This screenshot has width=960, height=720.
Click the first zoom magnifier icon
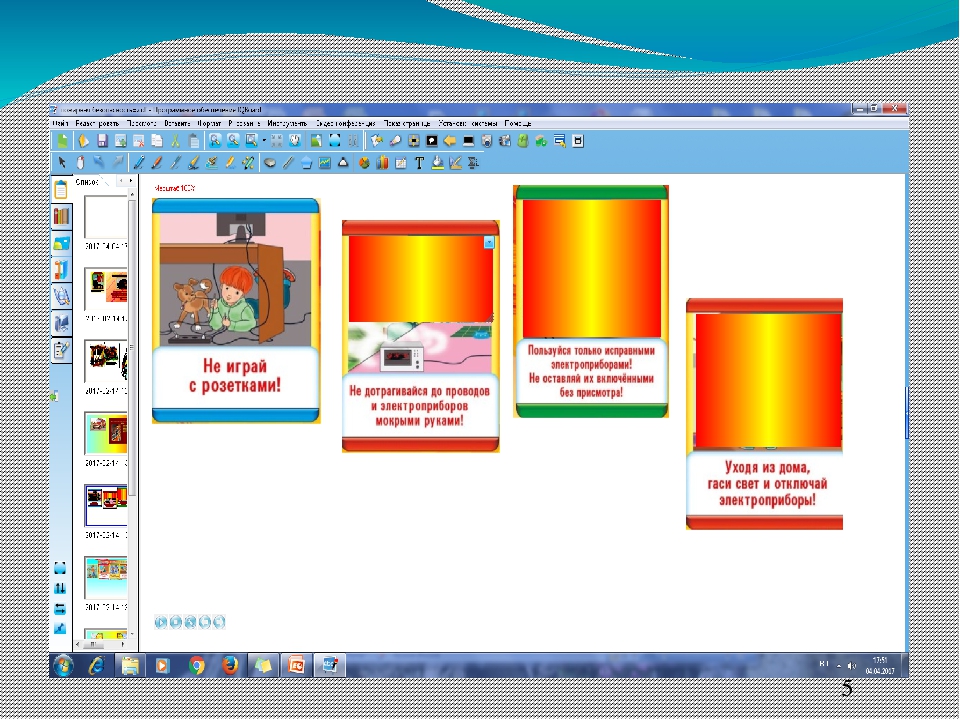click(x=215, y=141)
